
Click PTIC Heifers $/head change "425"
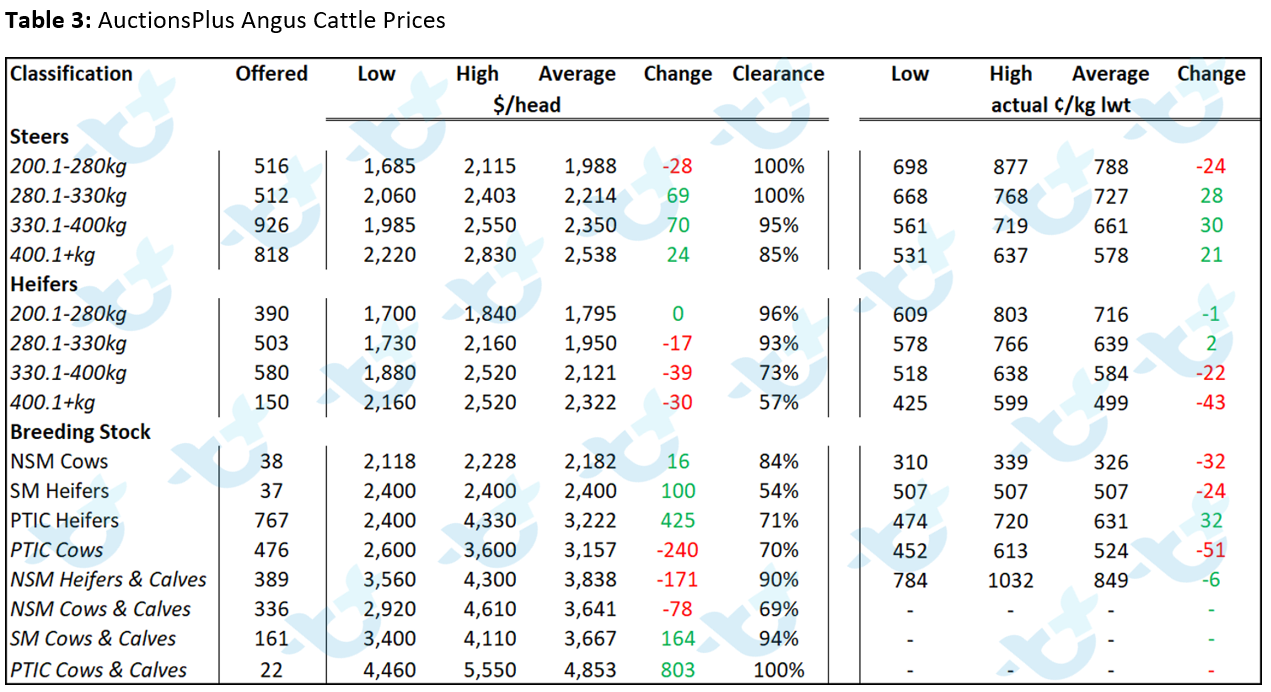pyautogui.click(x=678, y=521)
